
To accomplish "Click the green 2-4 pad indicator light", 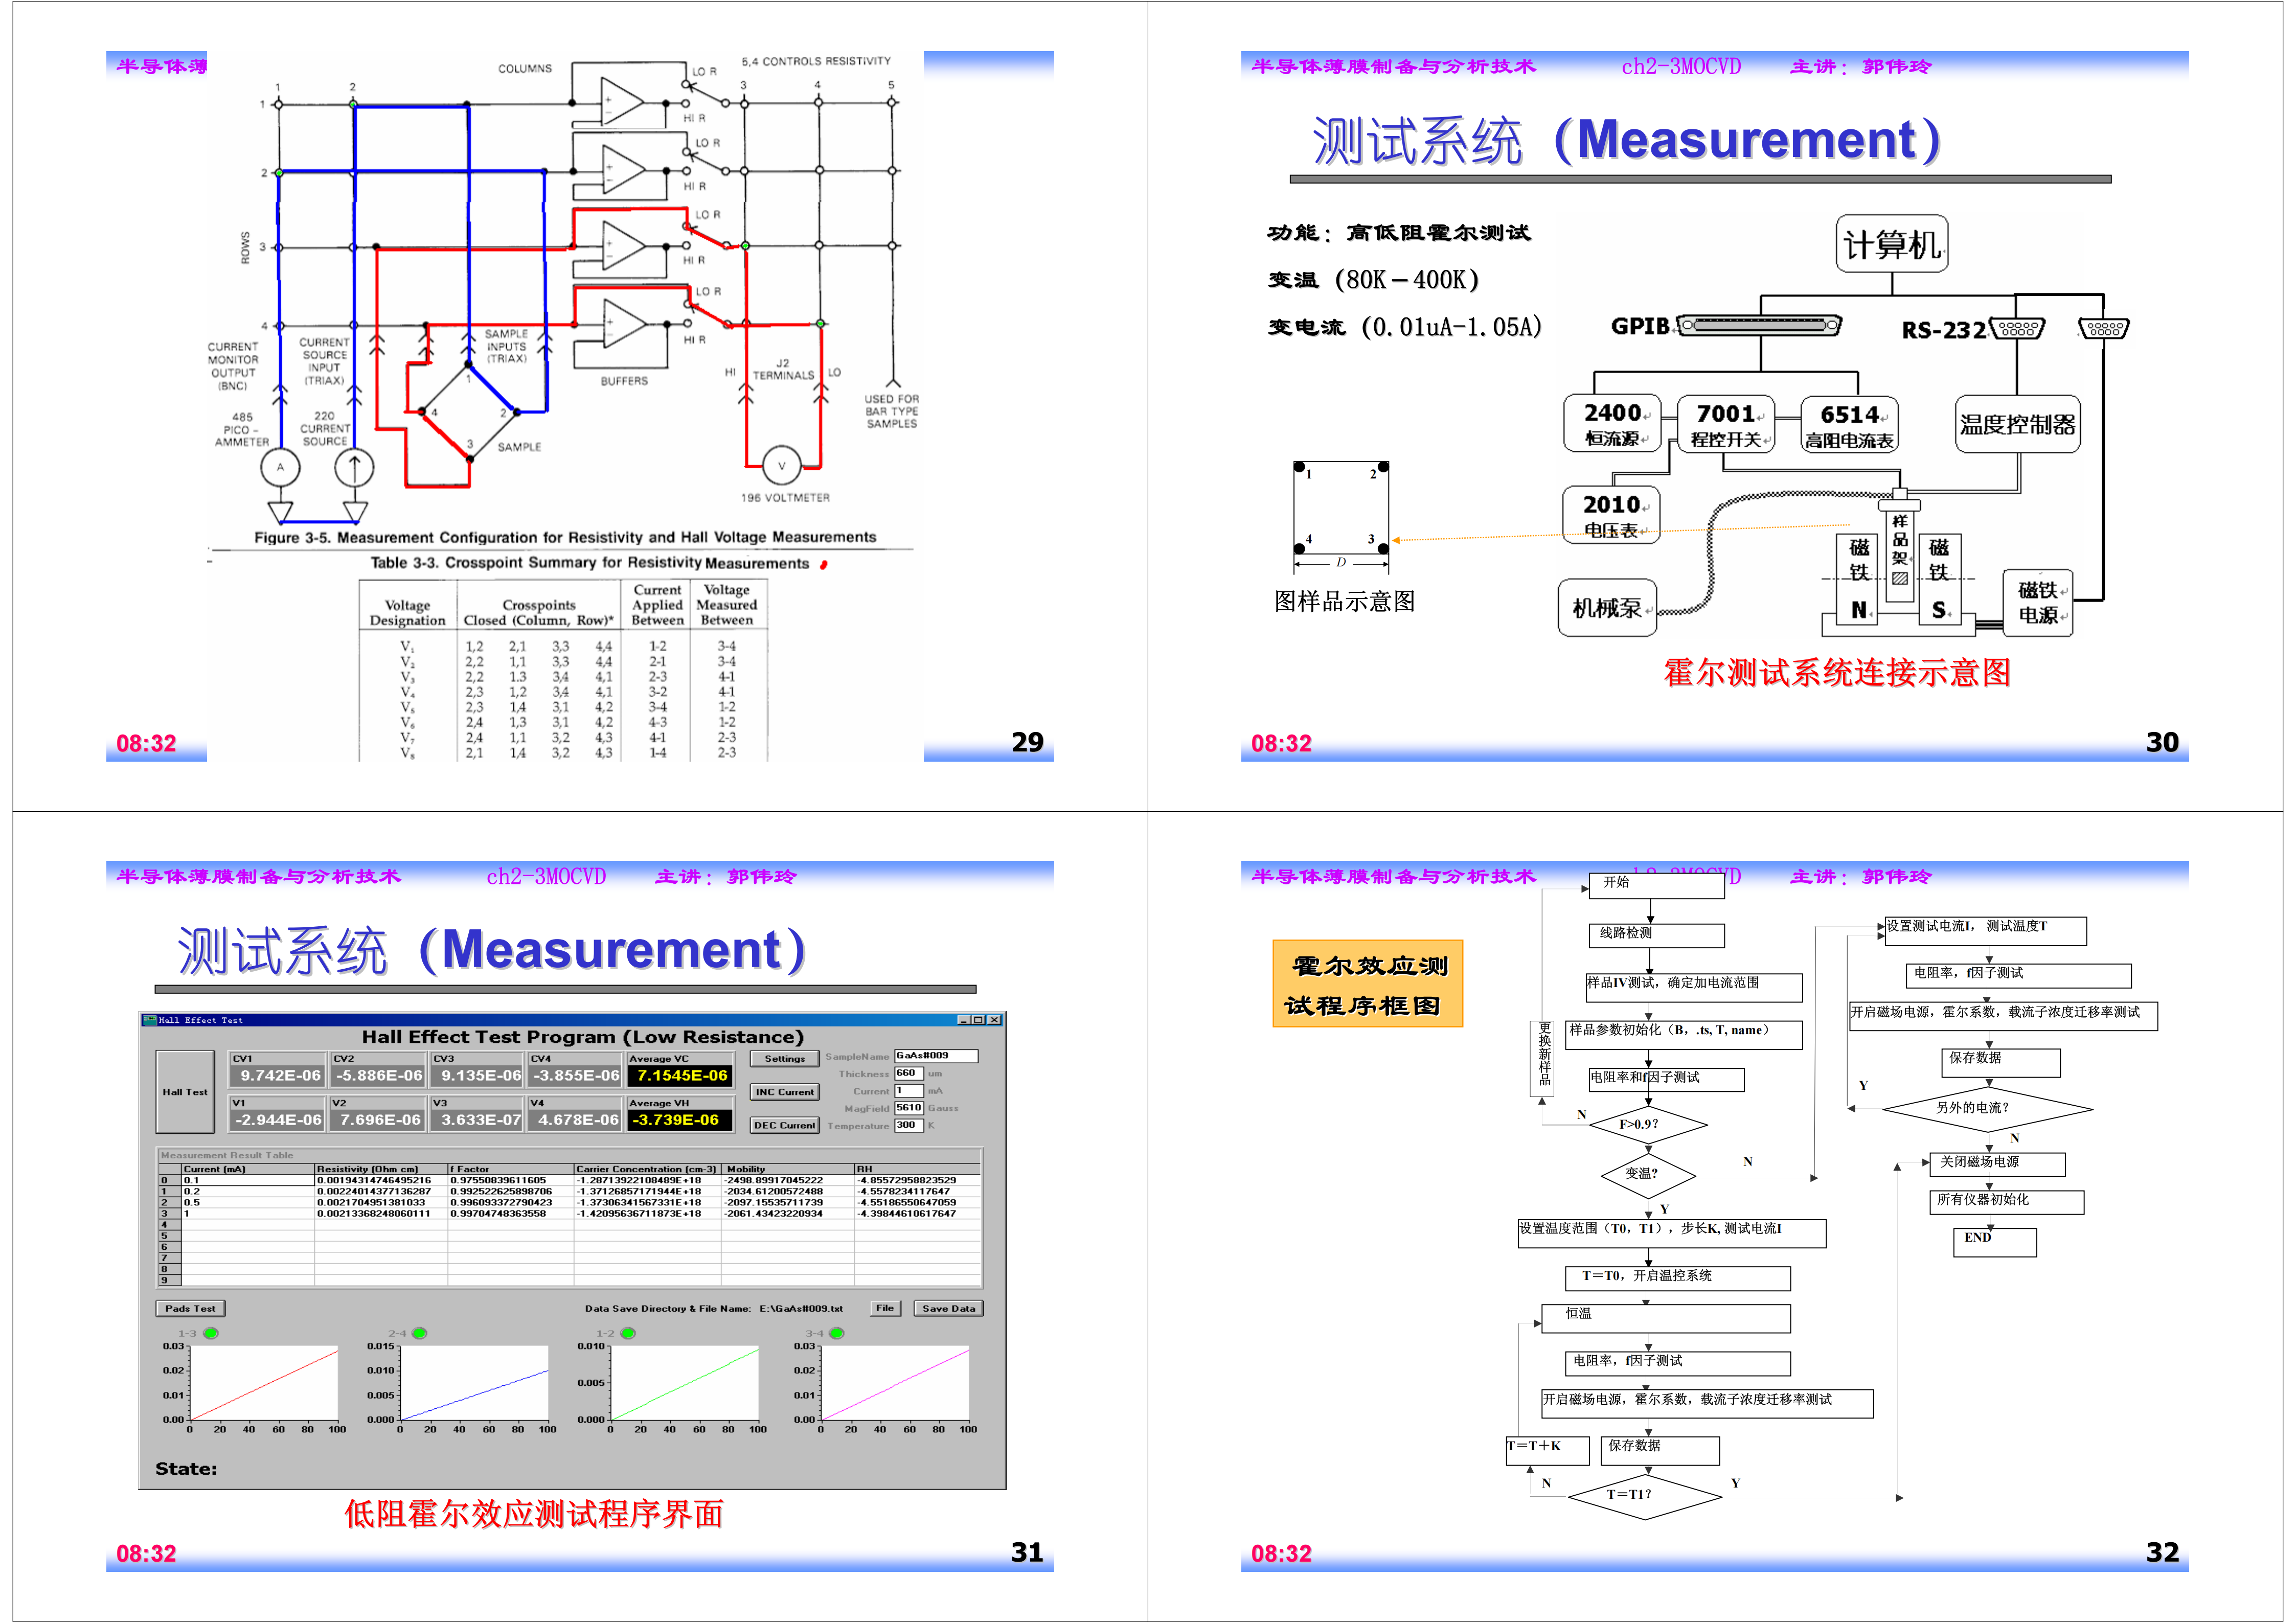I will click(420, 1333).
